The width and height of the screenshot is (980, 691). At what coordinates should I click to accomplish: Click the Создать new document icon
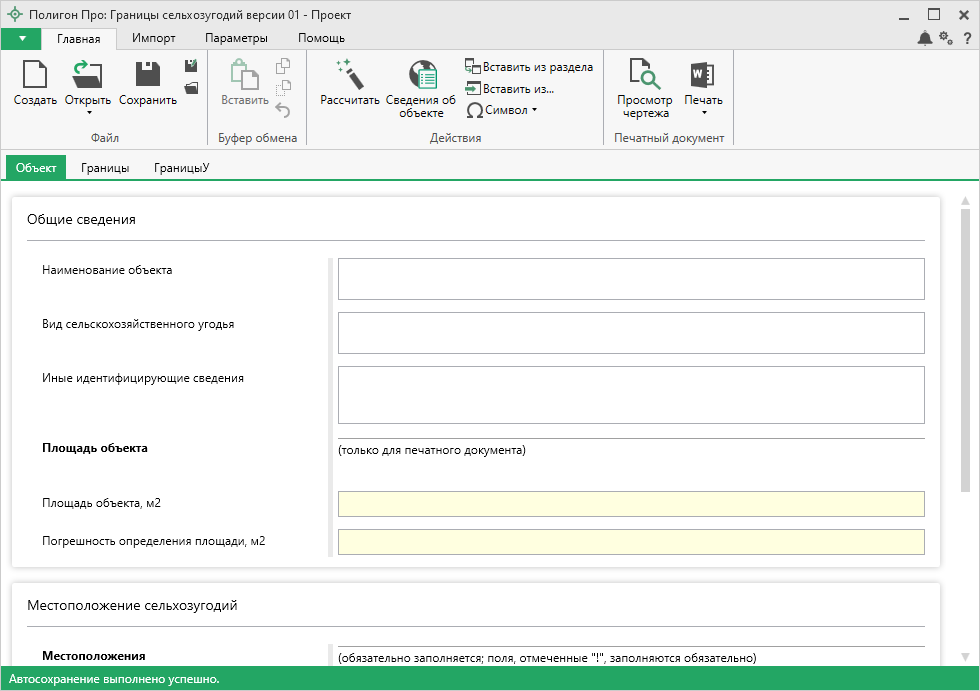[x=35, y=76]
